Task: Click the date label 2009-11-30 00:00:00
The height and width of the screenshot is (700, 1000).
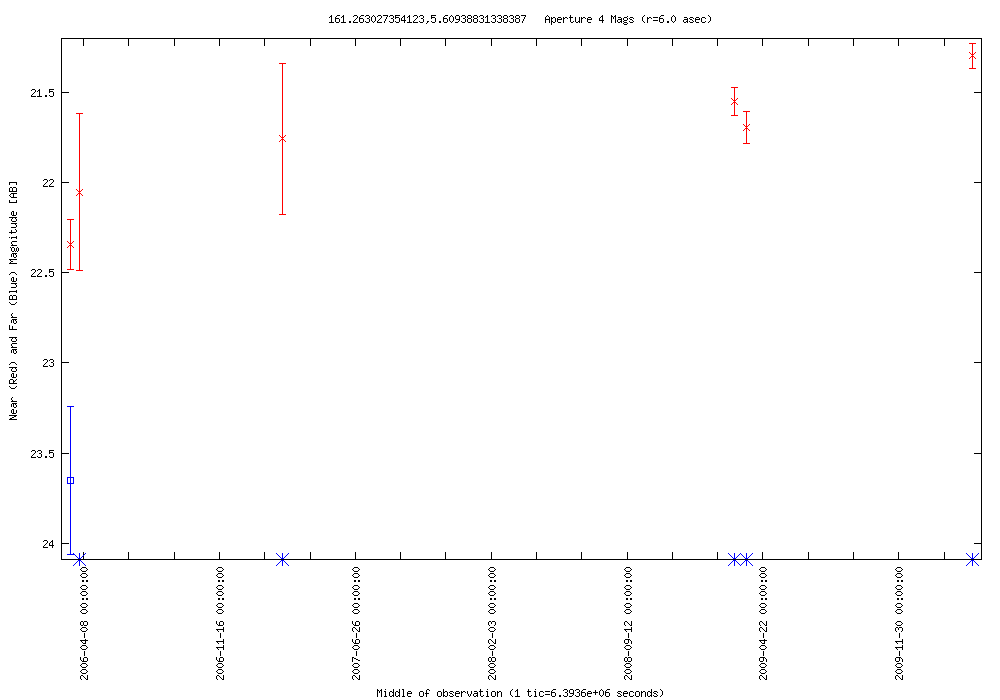Action: tap(899, 623)
